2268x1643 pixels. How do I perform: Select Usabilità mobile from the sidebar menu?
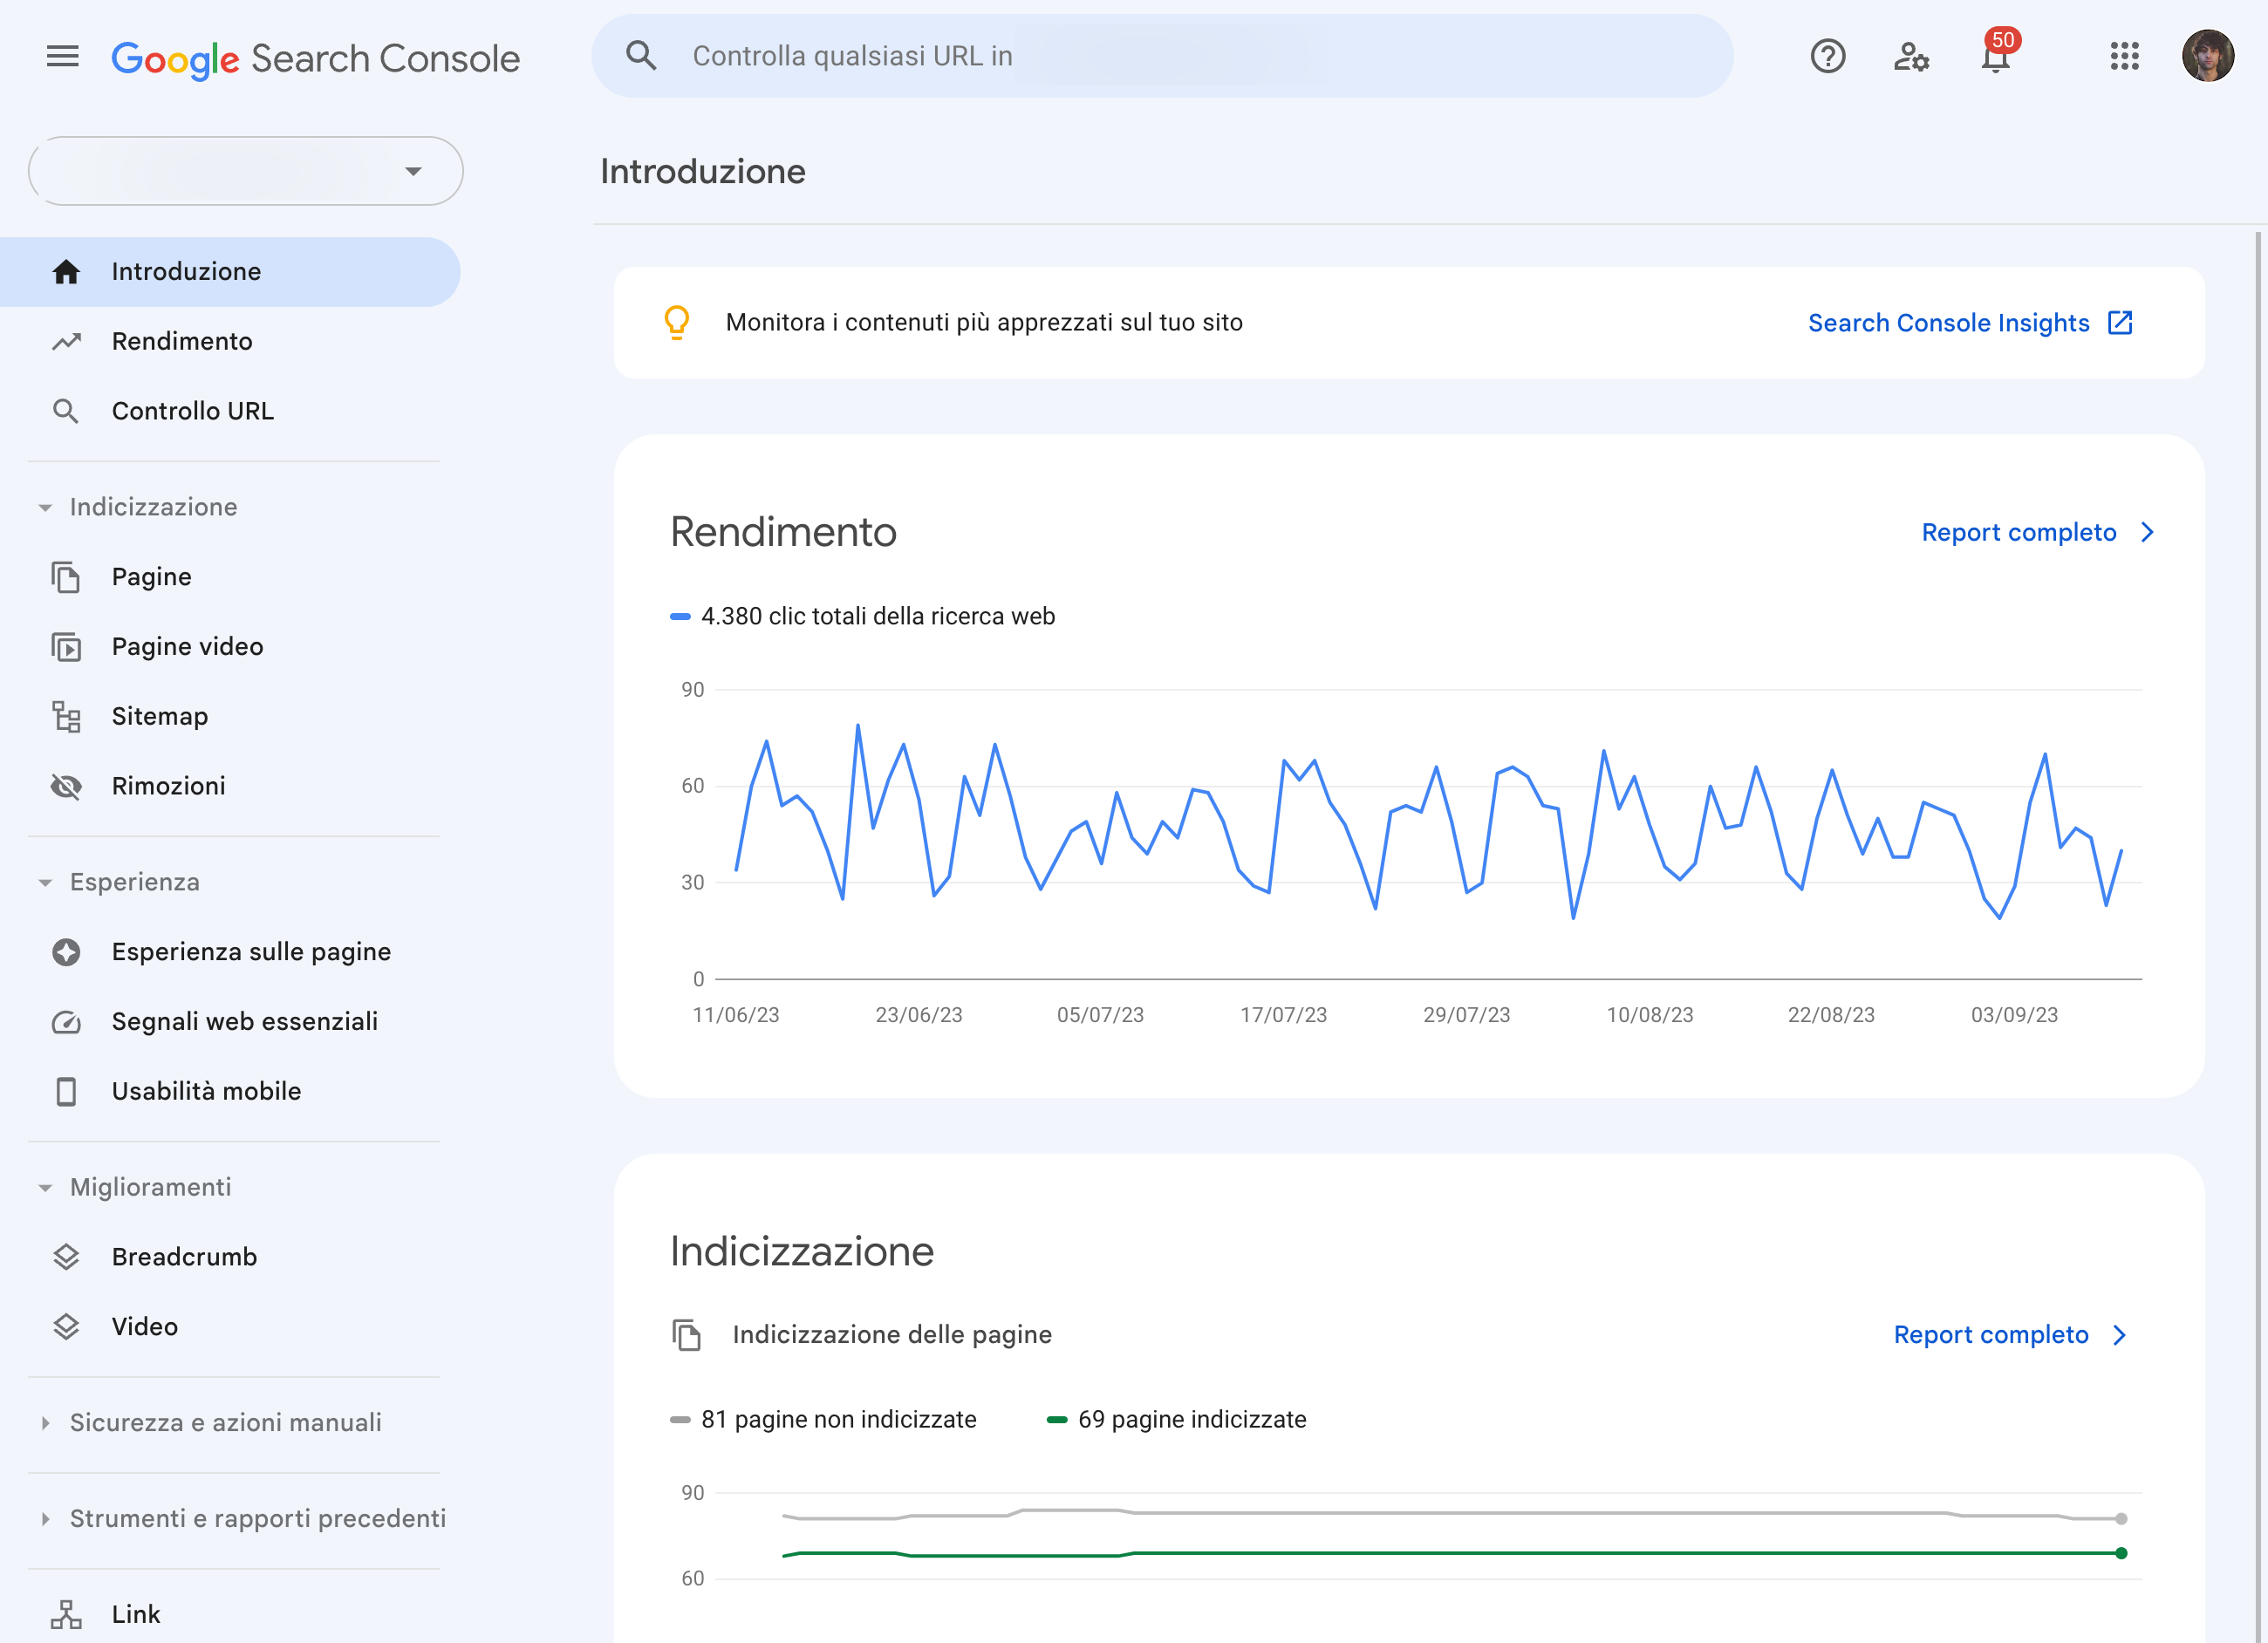[206, 1090]
